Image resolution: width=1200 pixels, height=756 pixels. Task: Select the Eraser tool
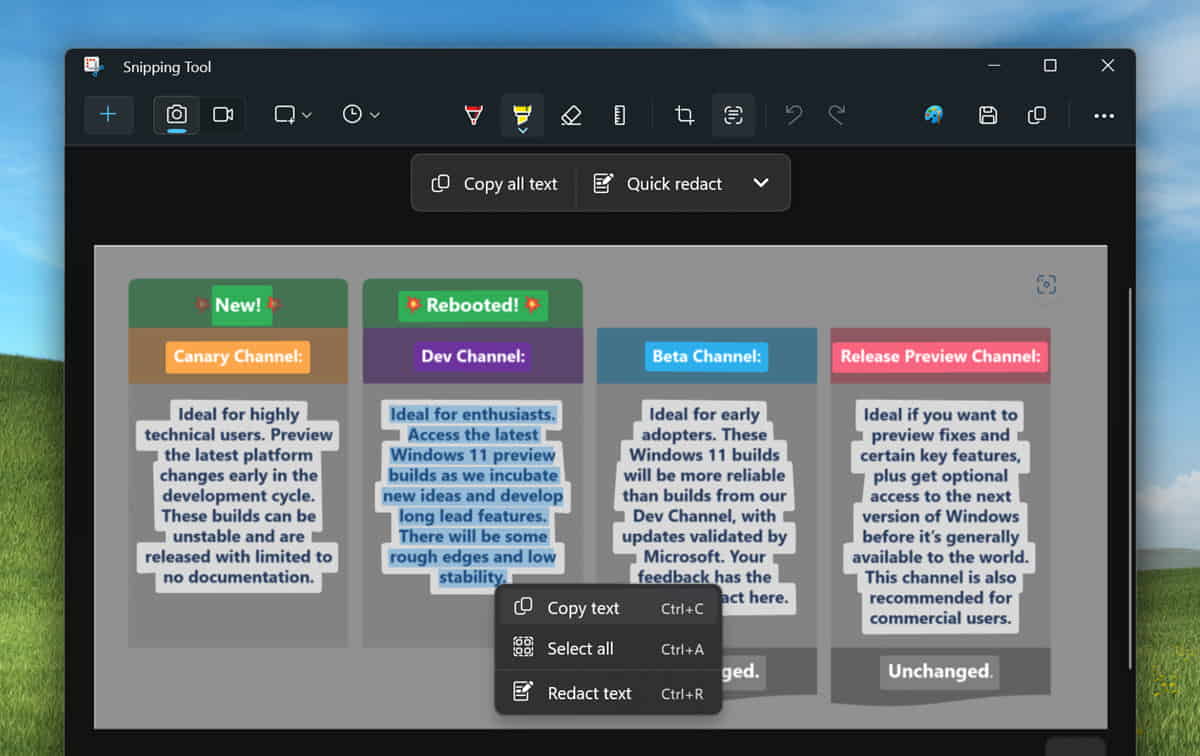[571, 116]
